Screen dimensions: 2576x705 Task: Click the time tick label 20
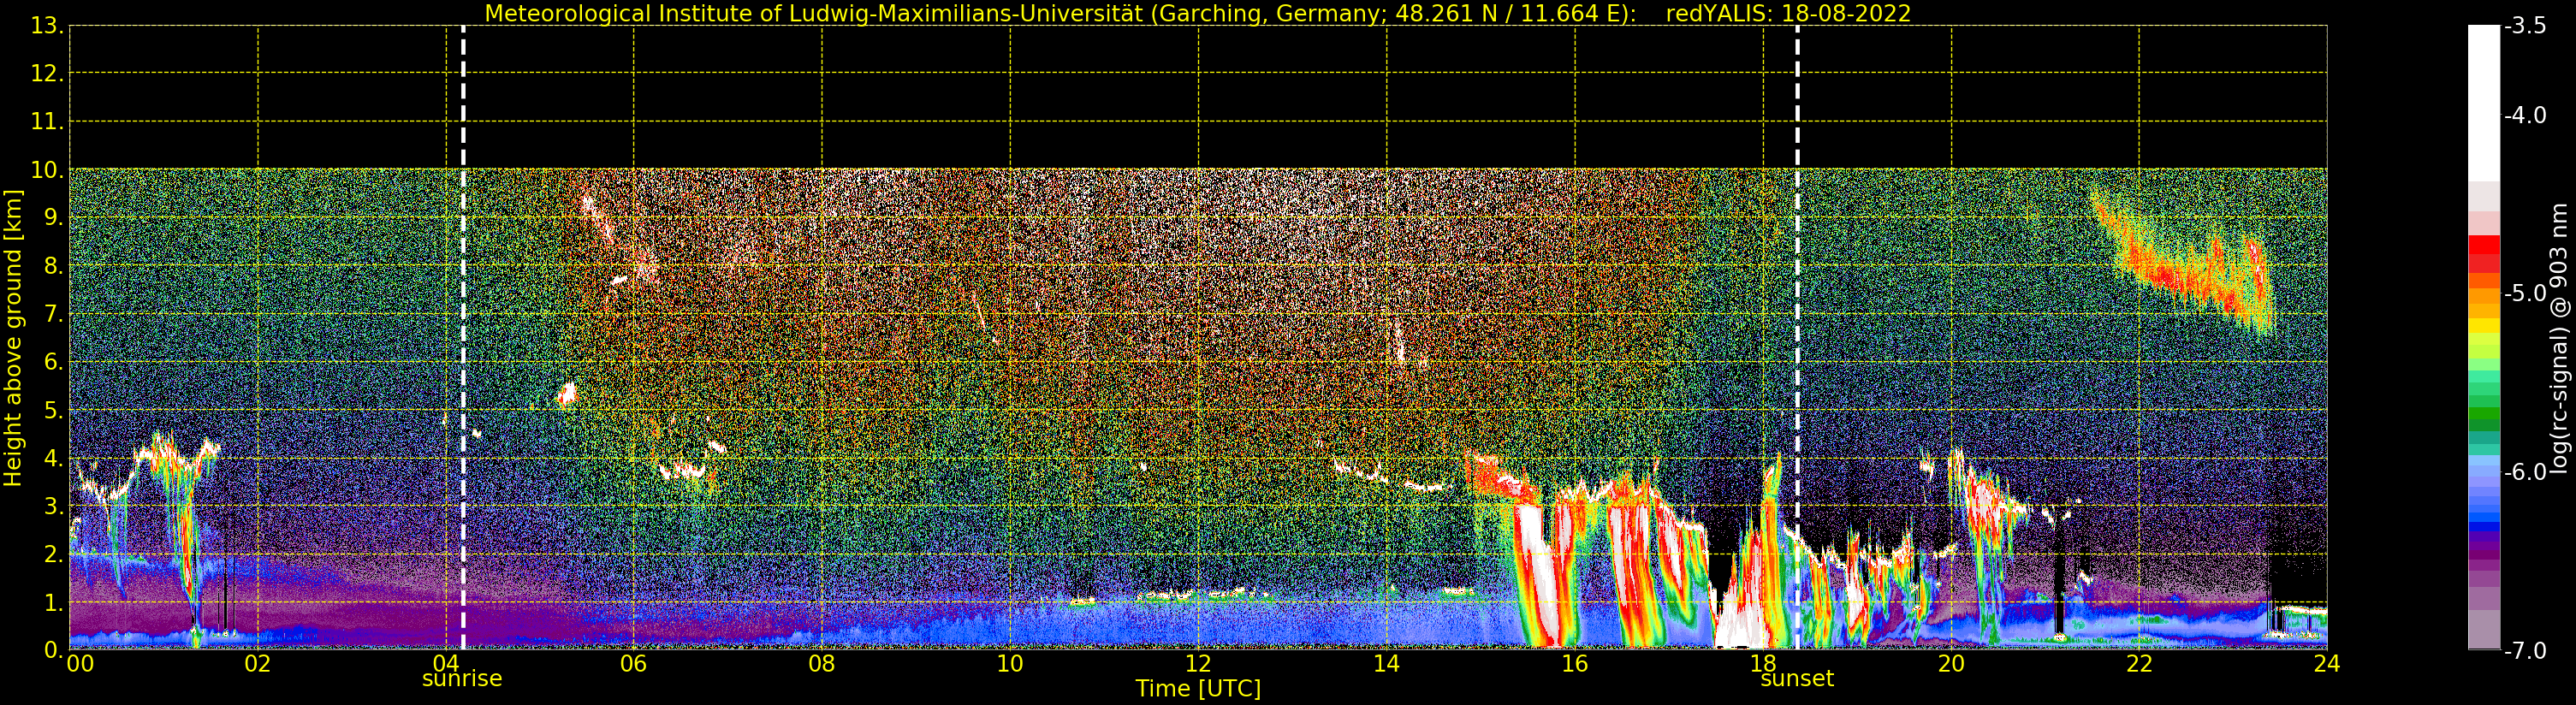tap(1951, 663)
